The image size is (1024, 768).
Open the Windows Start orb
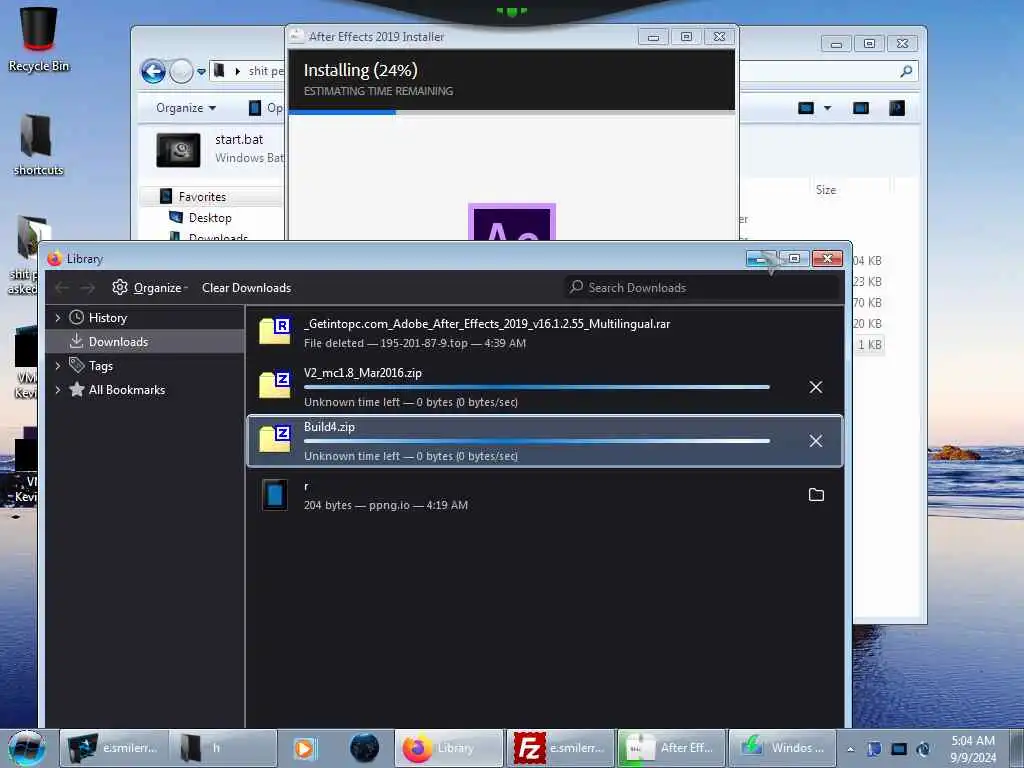coord(27,748)
